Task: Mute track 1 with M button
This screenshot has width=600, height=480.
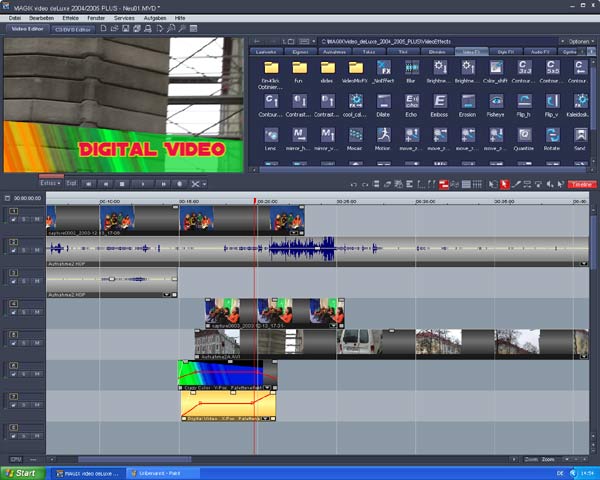Action: [x=37, y=219]
